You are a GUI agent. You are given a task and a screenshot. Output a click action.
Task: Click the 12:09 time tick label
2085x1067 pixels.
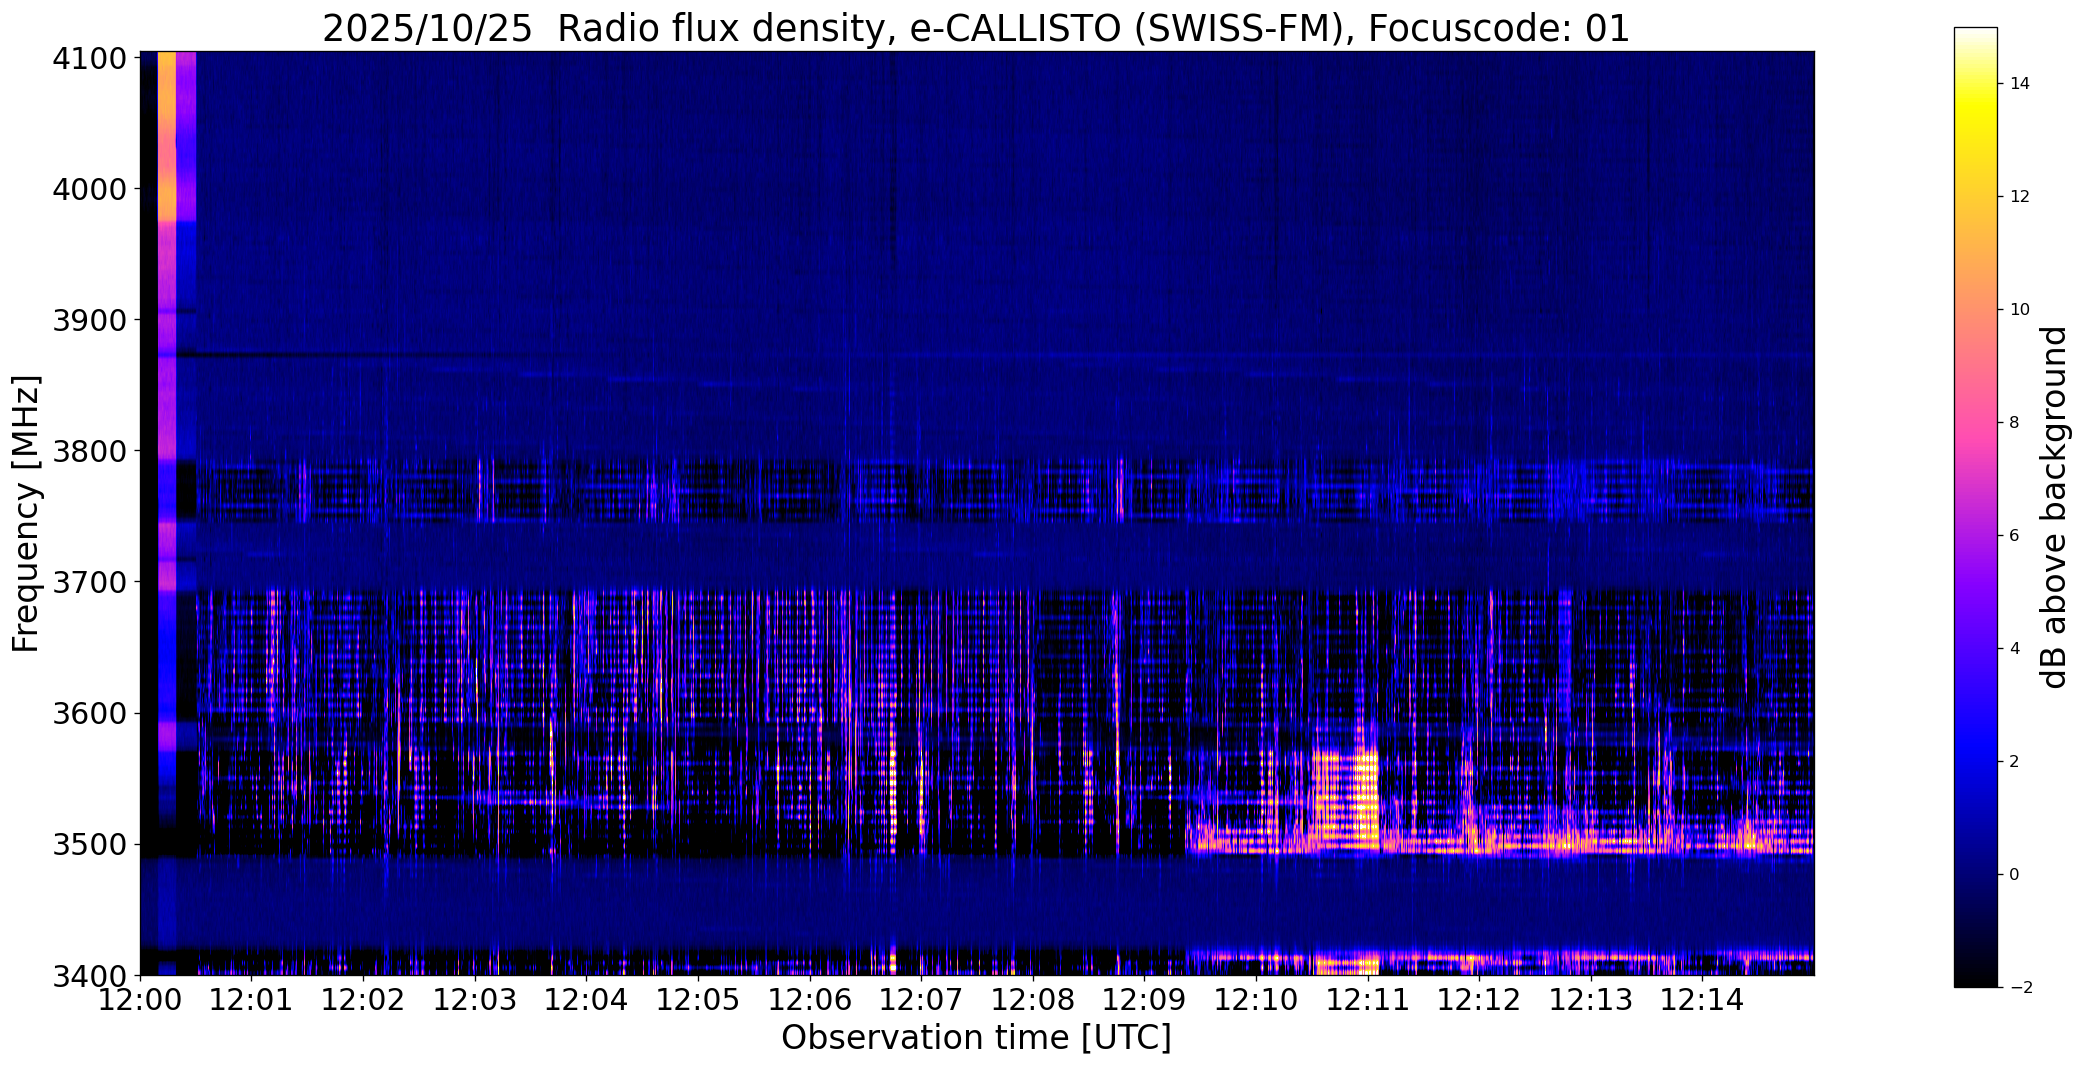pos(1145,1000)
